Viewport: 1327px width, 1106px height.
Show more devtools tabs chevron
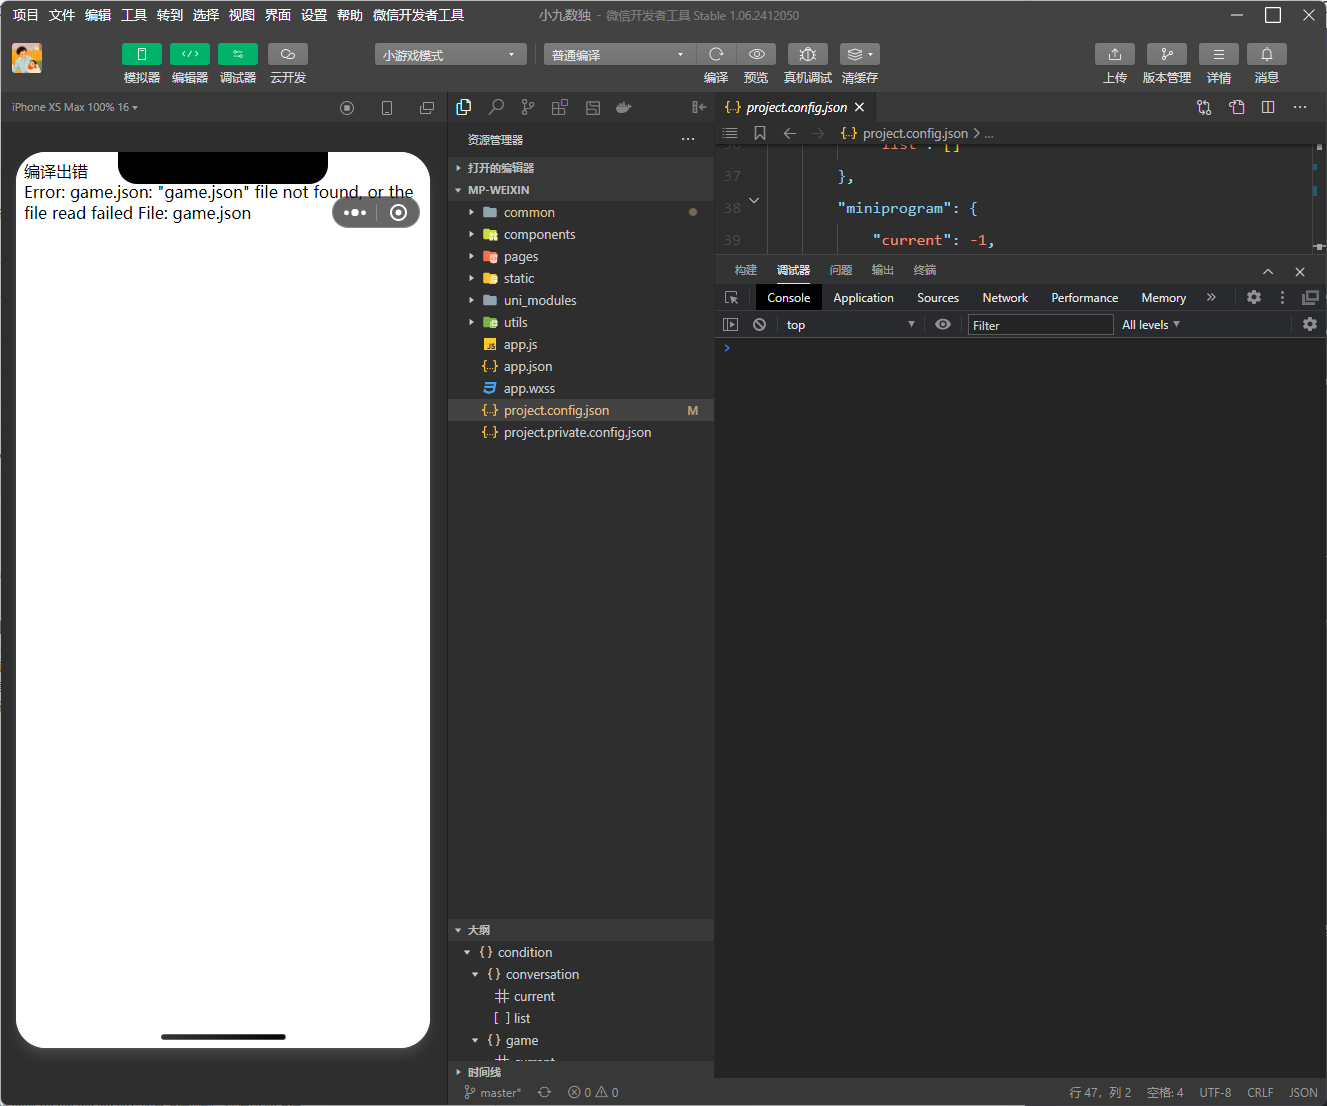pos(1211,297)
